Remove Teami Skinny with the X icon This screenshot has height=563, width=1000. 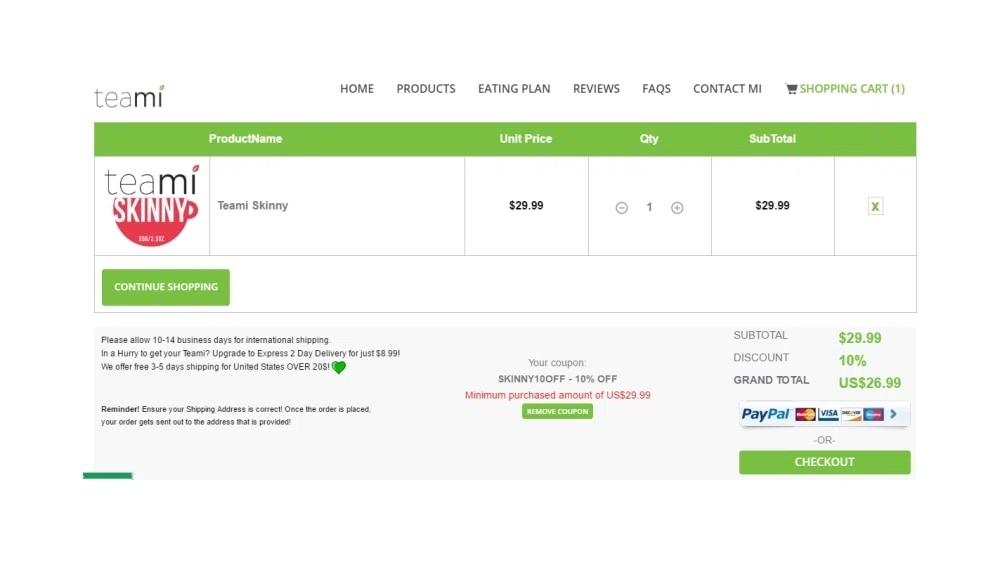875,206
